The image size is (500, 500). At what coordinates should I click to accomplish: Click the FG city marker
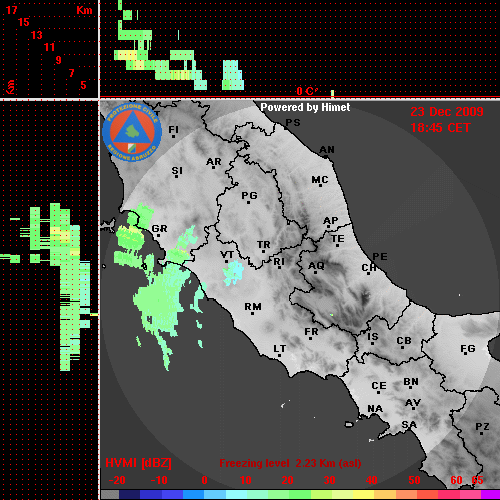(x=467, y=351)
